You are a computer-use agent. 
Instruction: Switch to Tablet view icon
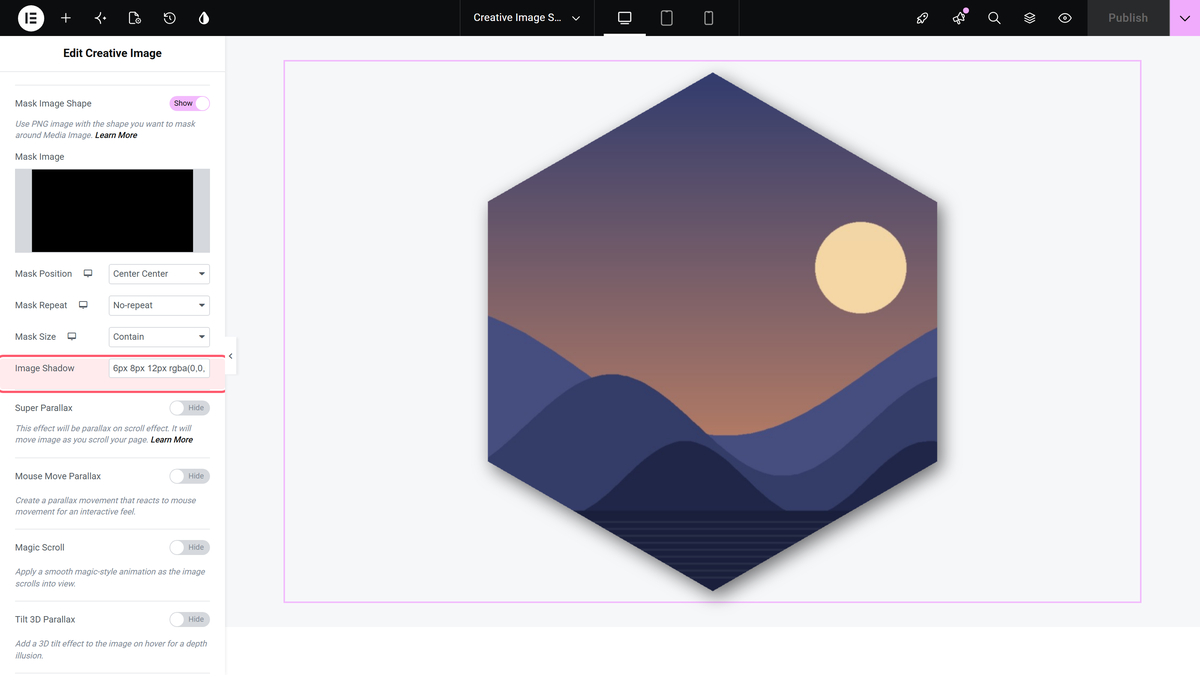click(x=667, y=18)
